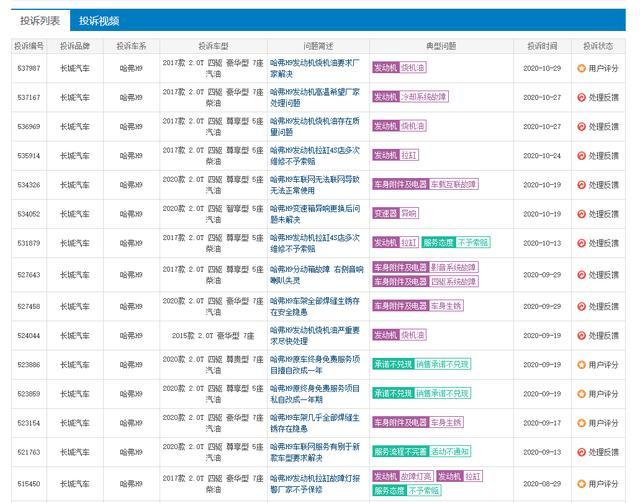
Task: Click 长城汽车 brand cell in row 534326
Action: point(75,185)
